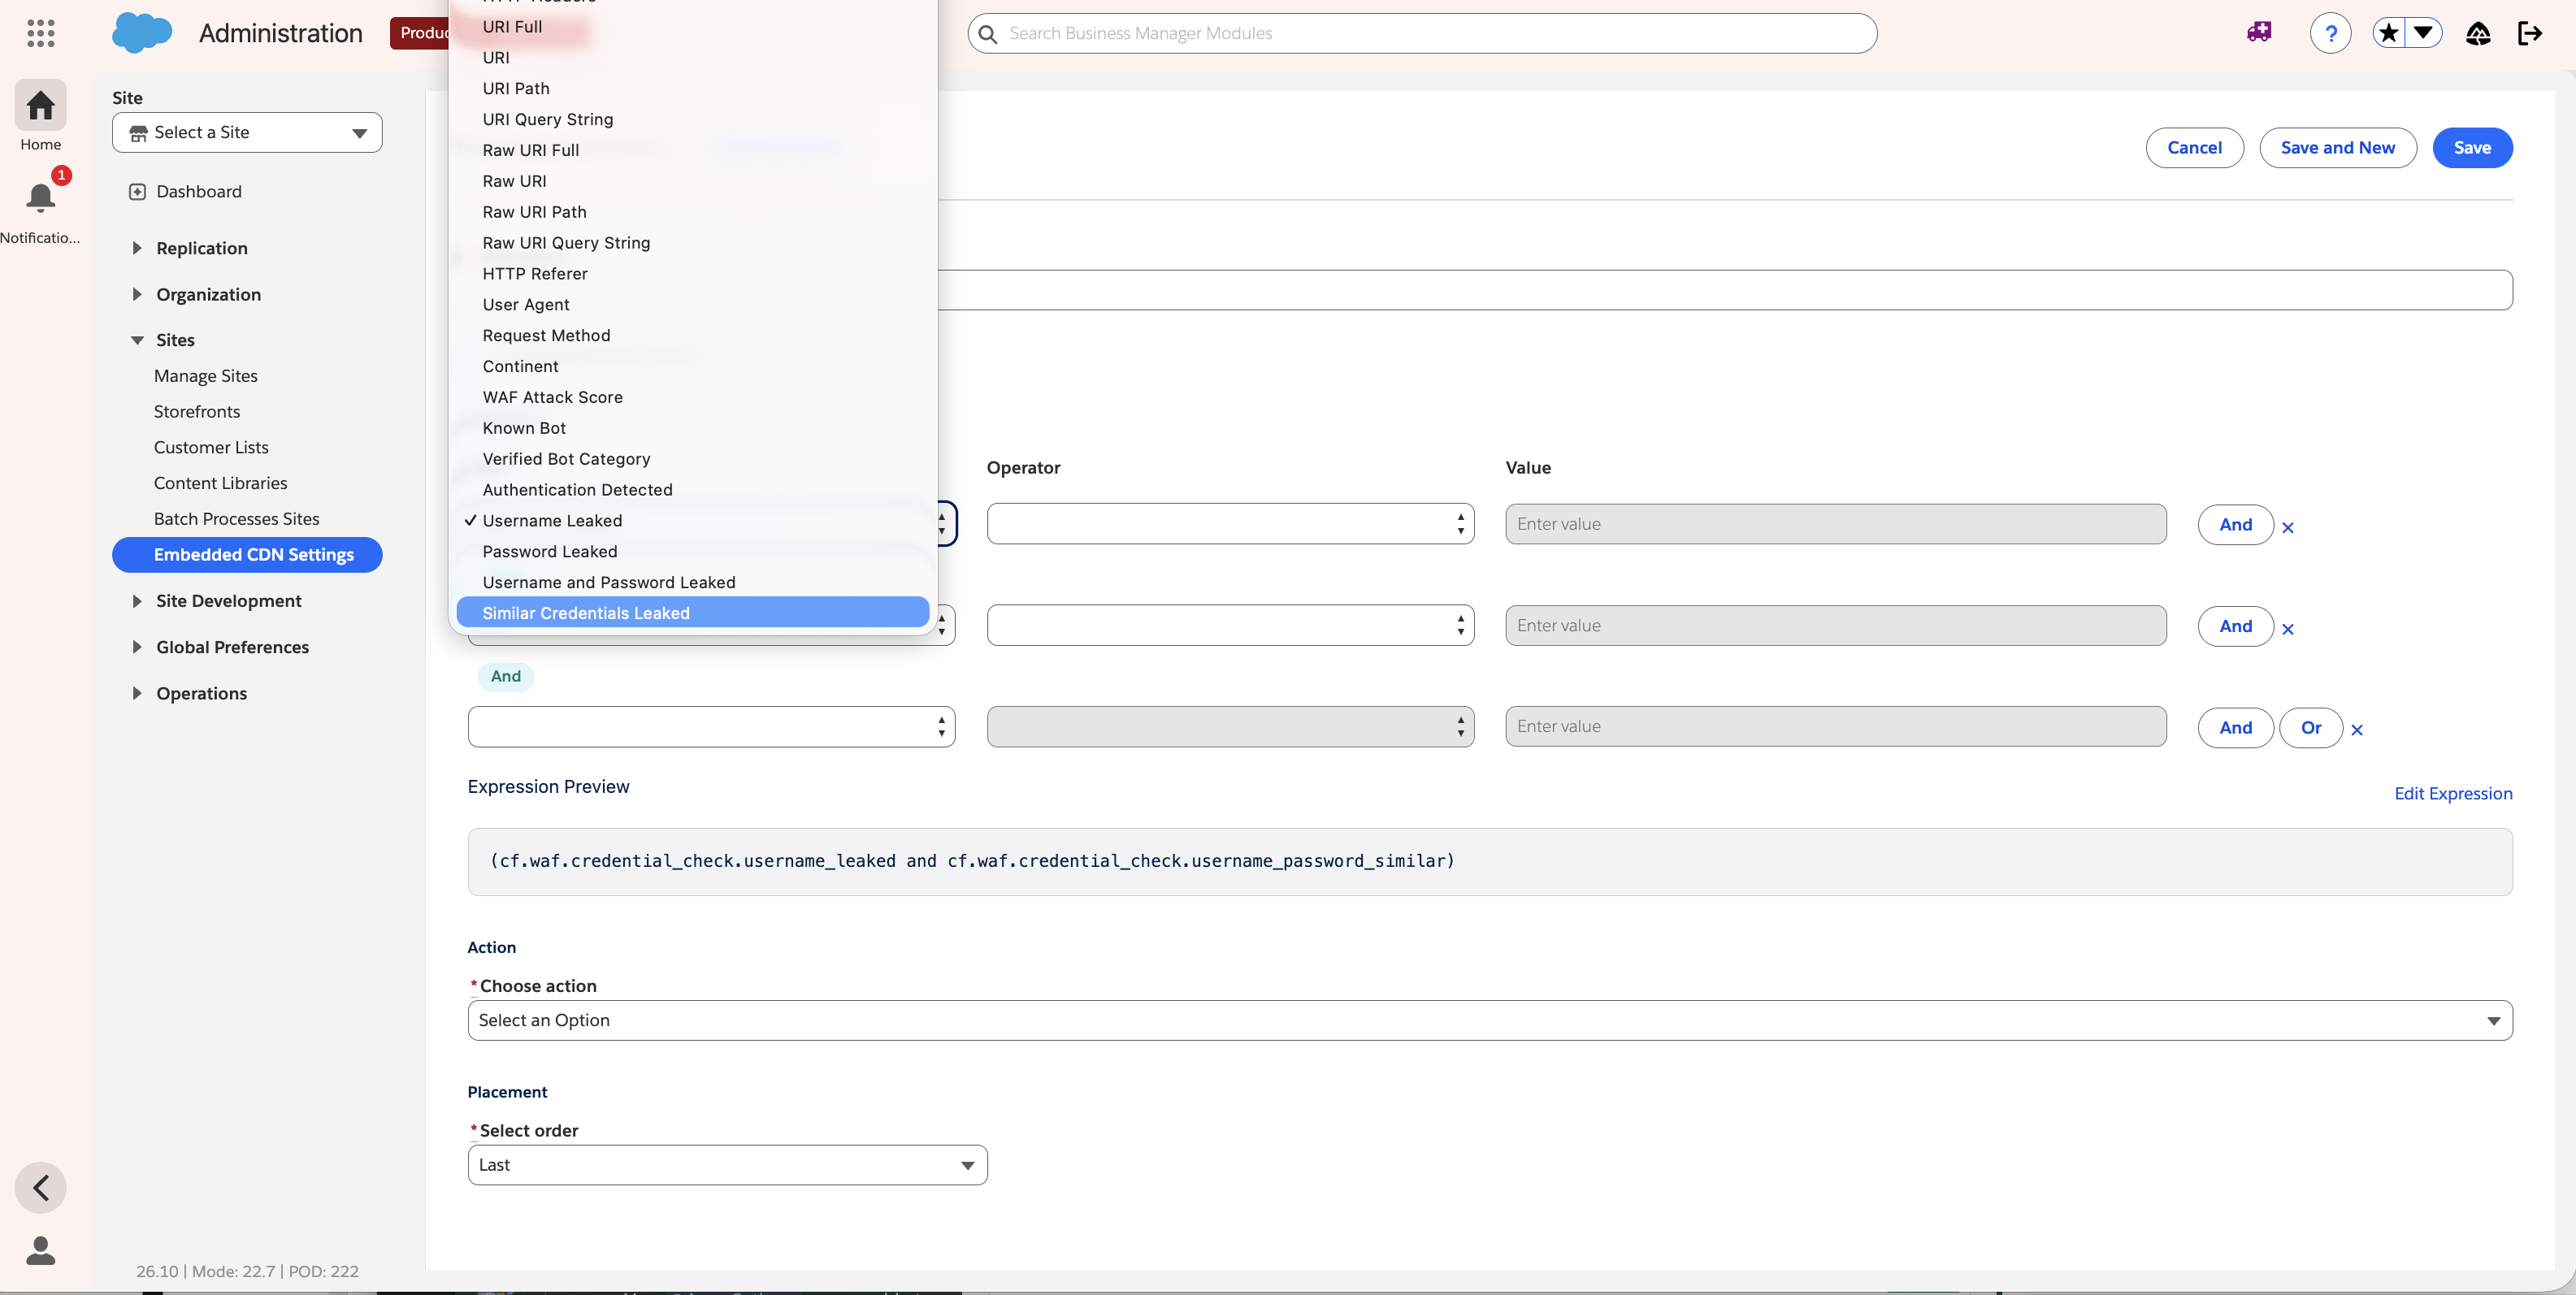Click the Salesforce cloud logo
Image resolution: width=2576 pixels, height=1295 pixels.
point(141,33)
